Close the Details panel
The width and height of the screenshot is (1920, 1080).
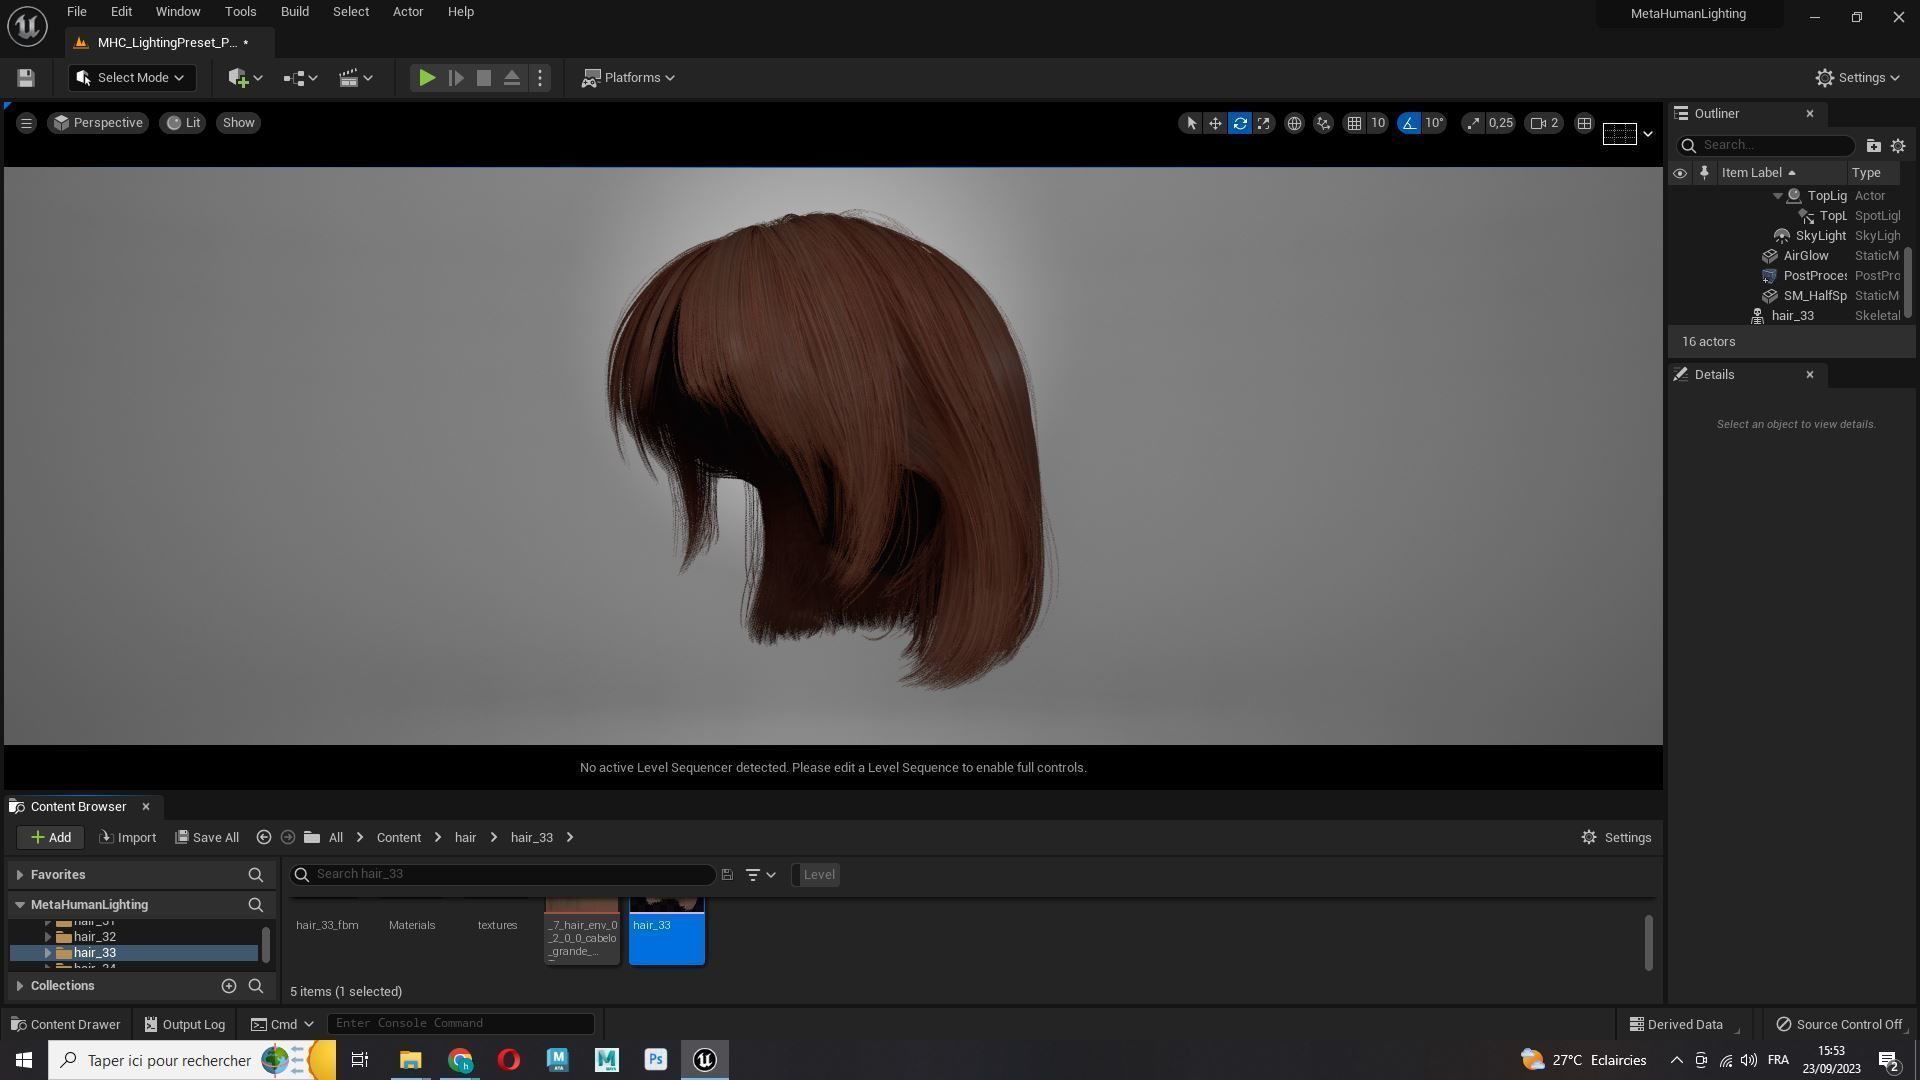pyautogui.click(x=1810, y=375)
